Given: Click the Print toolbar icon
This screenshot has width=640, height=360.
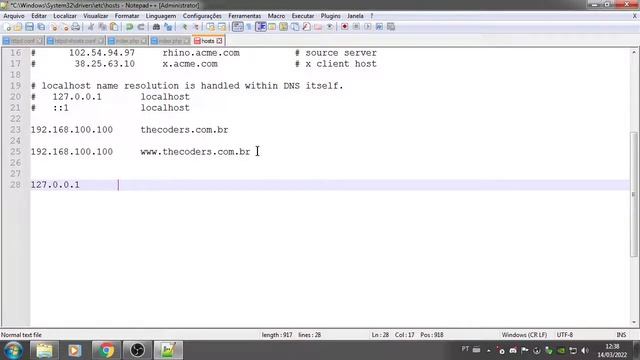Looking at the screenshot, I should point(76,27).
